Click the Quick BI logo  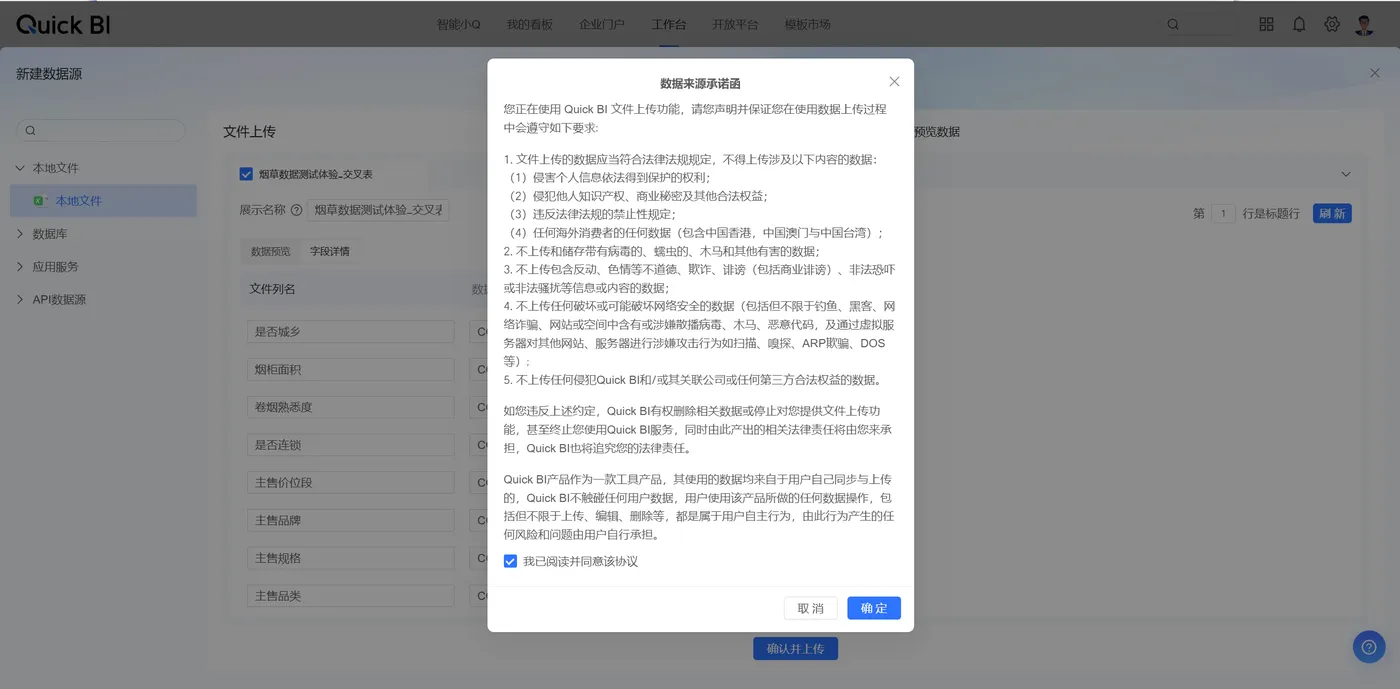point(63,25)
